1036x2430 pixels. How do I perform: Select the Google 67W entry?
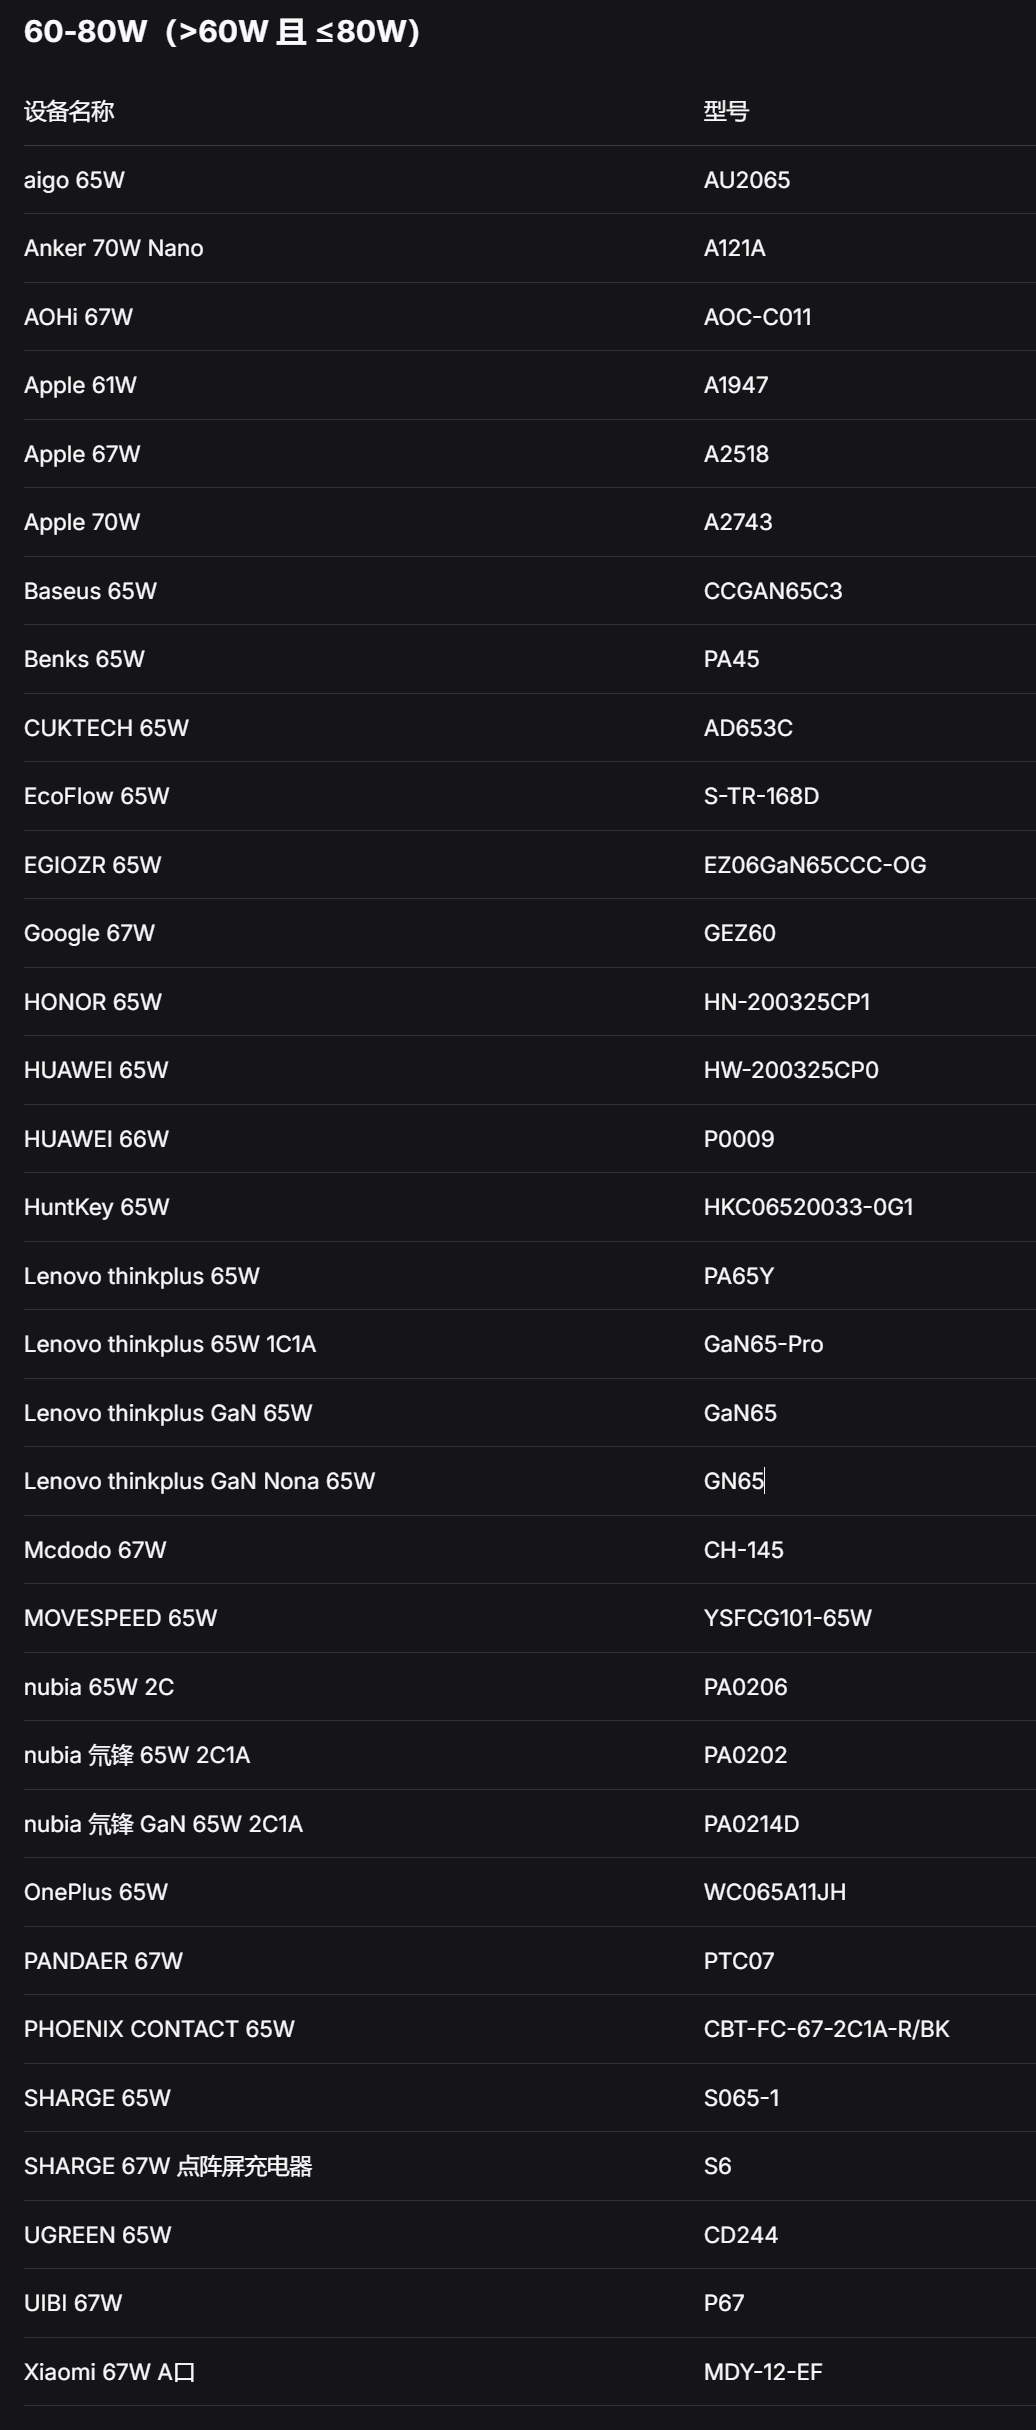point(89,933)
